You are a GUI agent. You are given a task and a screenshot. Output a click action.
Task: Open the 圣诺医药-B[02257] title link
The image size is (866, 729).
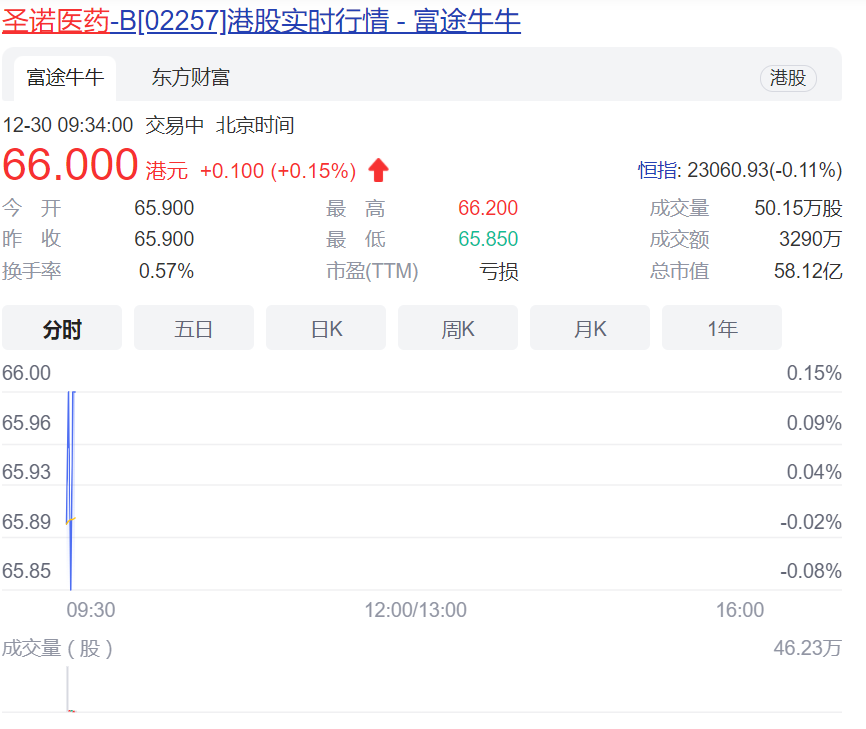[x=261, y=21]
